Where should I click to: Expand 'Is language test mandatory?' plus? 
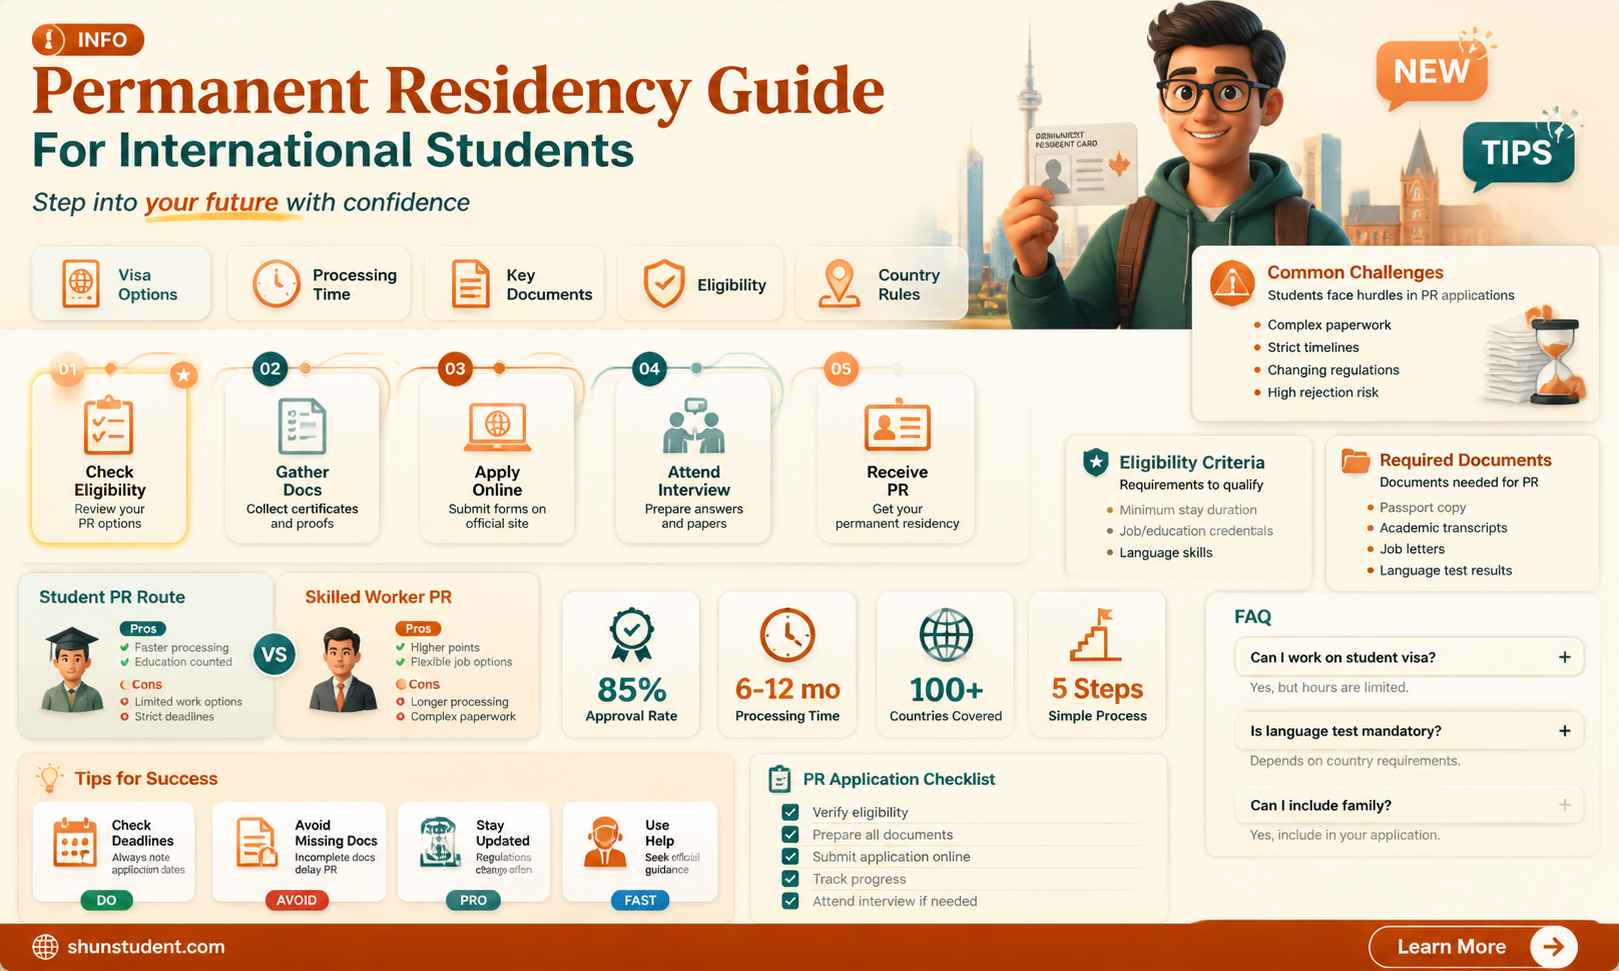(1564, 731)
